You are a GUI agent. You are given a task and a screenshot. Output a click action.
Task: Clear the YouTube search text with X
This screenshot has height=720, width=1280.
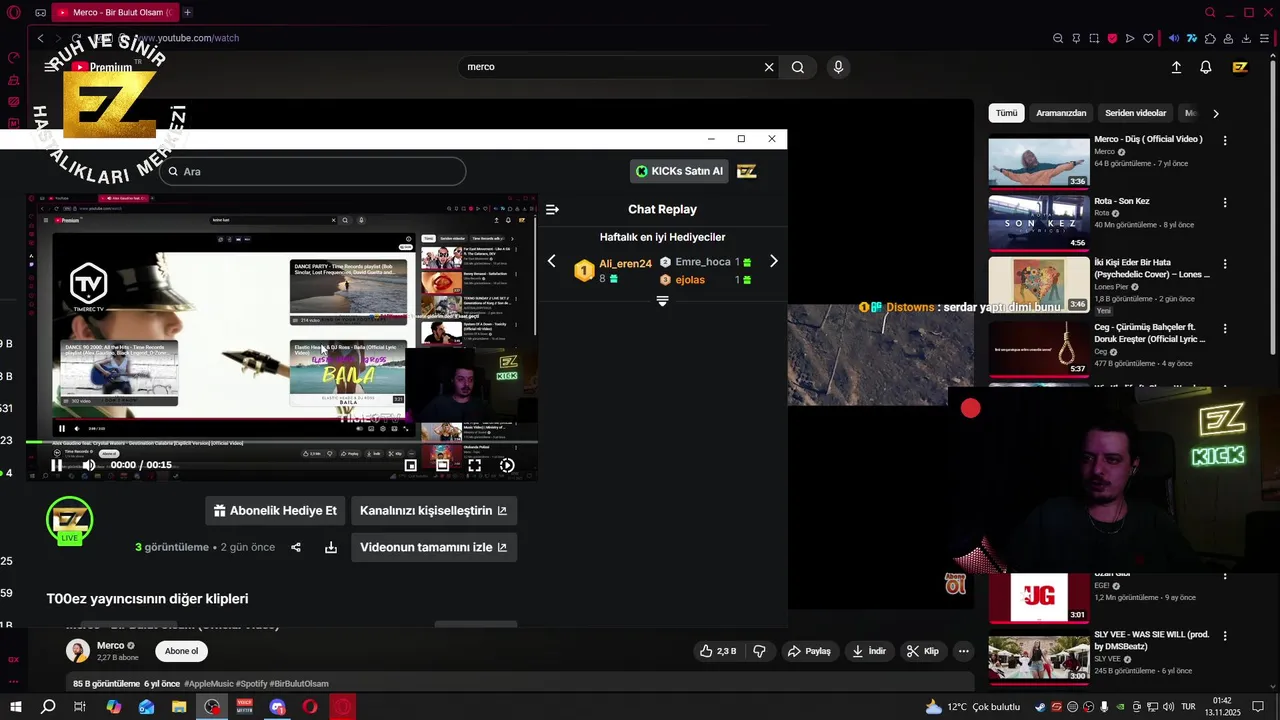point(769,67)
